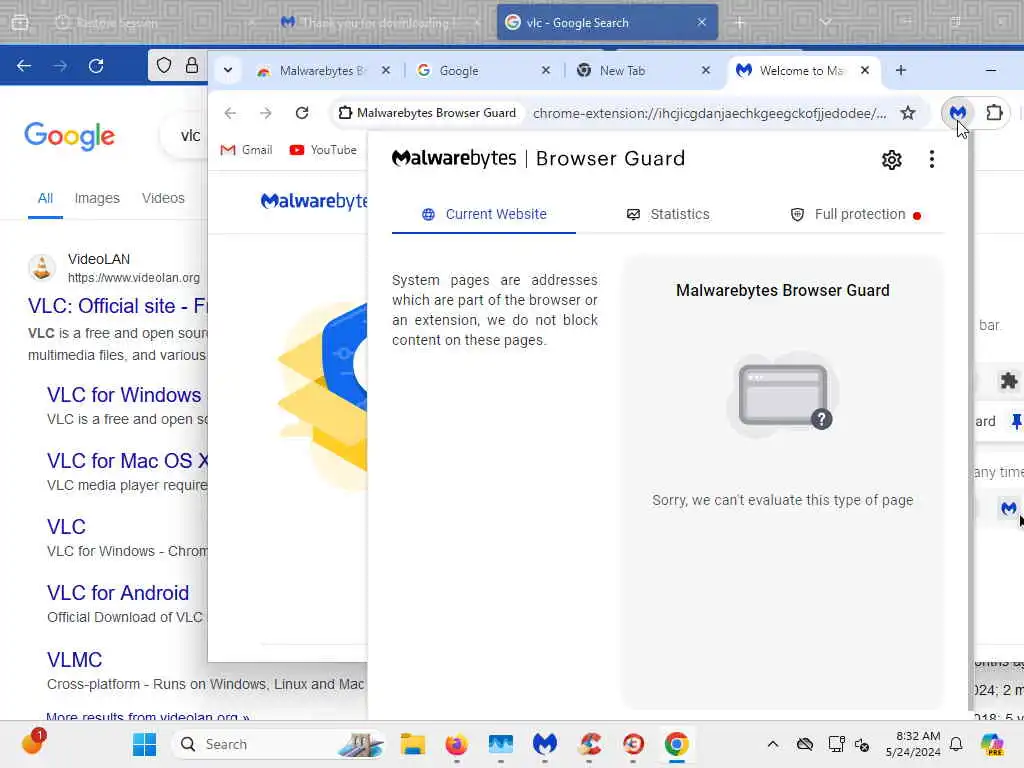This screenshot has width=1024, height=768.
Task: Click taskbar Search box
Action: point(278,744)
